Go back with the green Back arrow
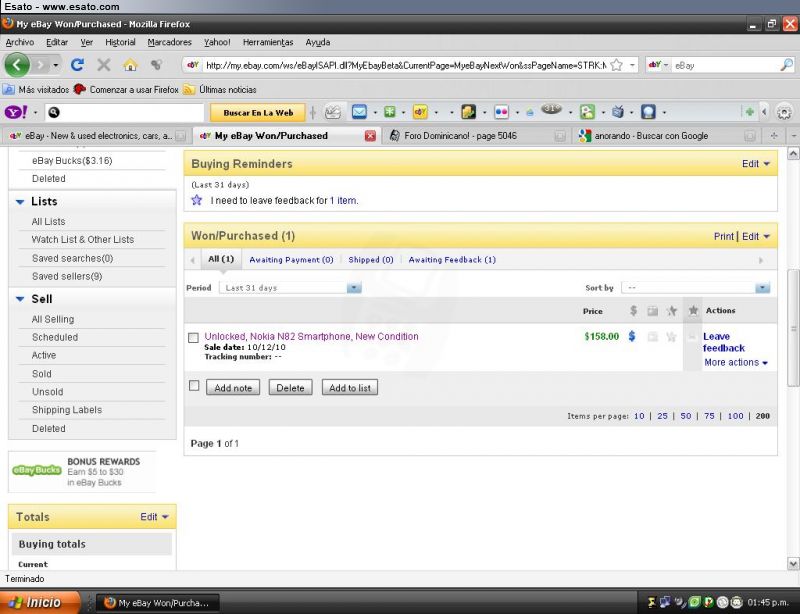The width and height of the screenshot is (800, 614). [17, 65]
